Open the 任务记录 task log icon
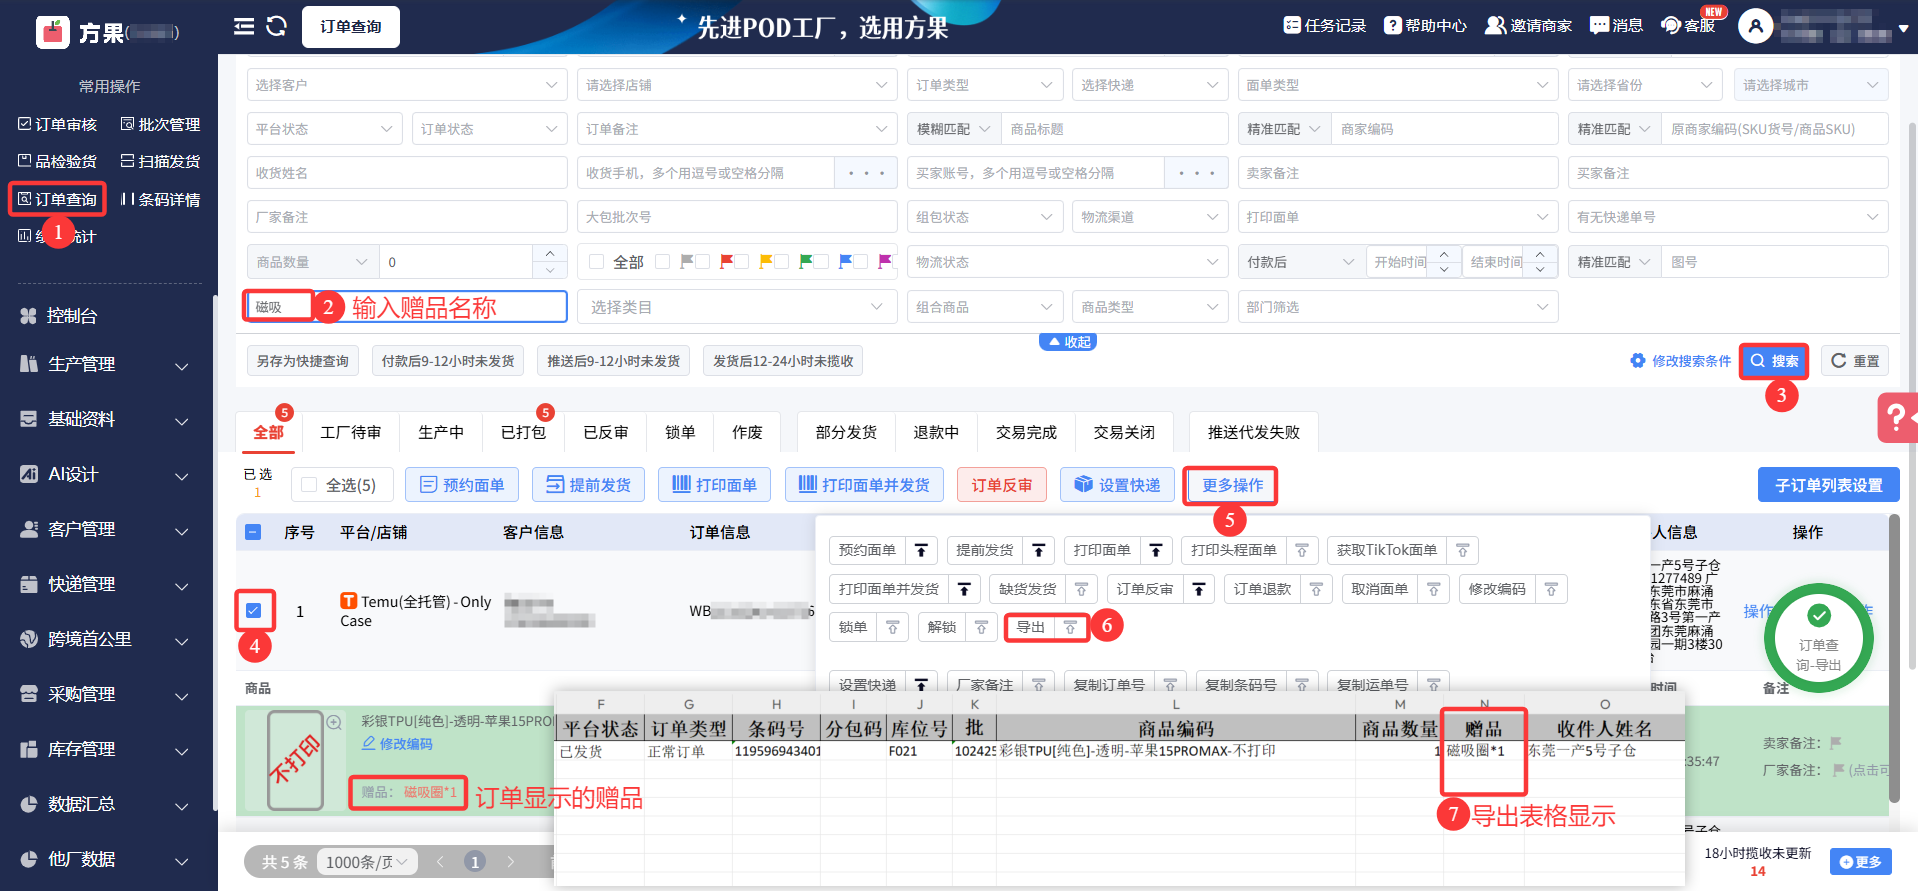This screenshot has width=1918, height=891. tap(1324, 25)
